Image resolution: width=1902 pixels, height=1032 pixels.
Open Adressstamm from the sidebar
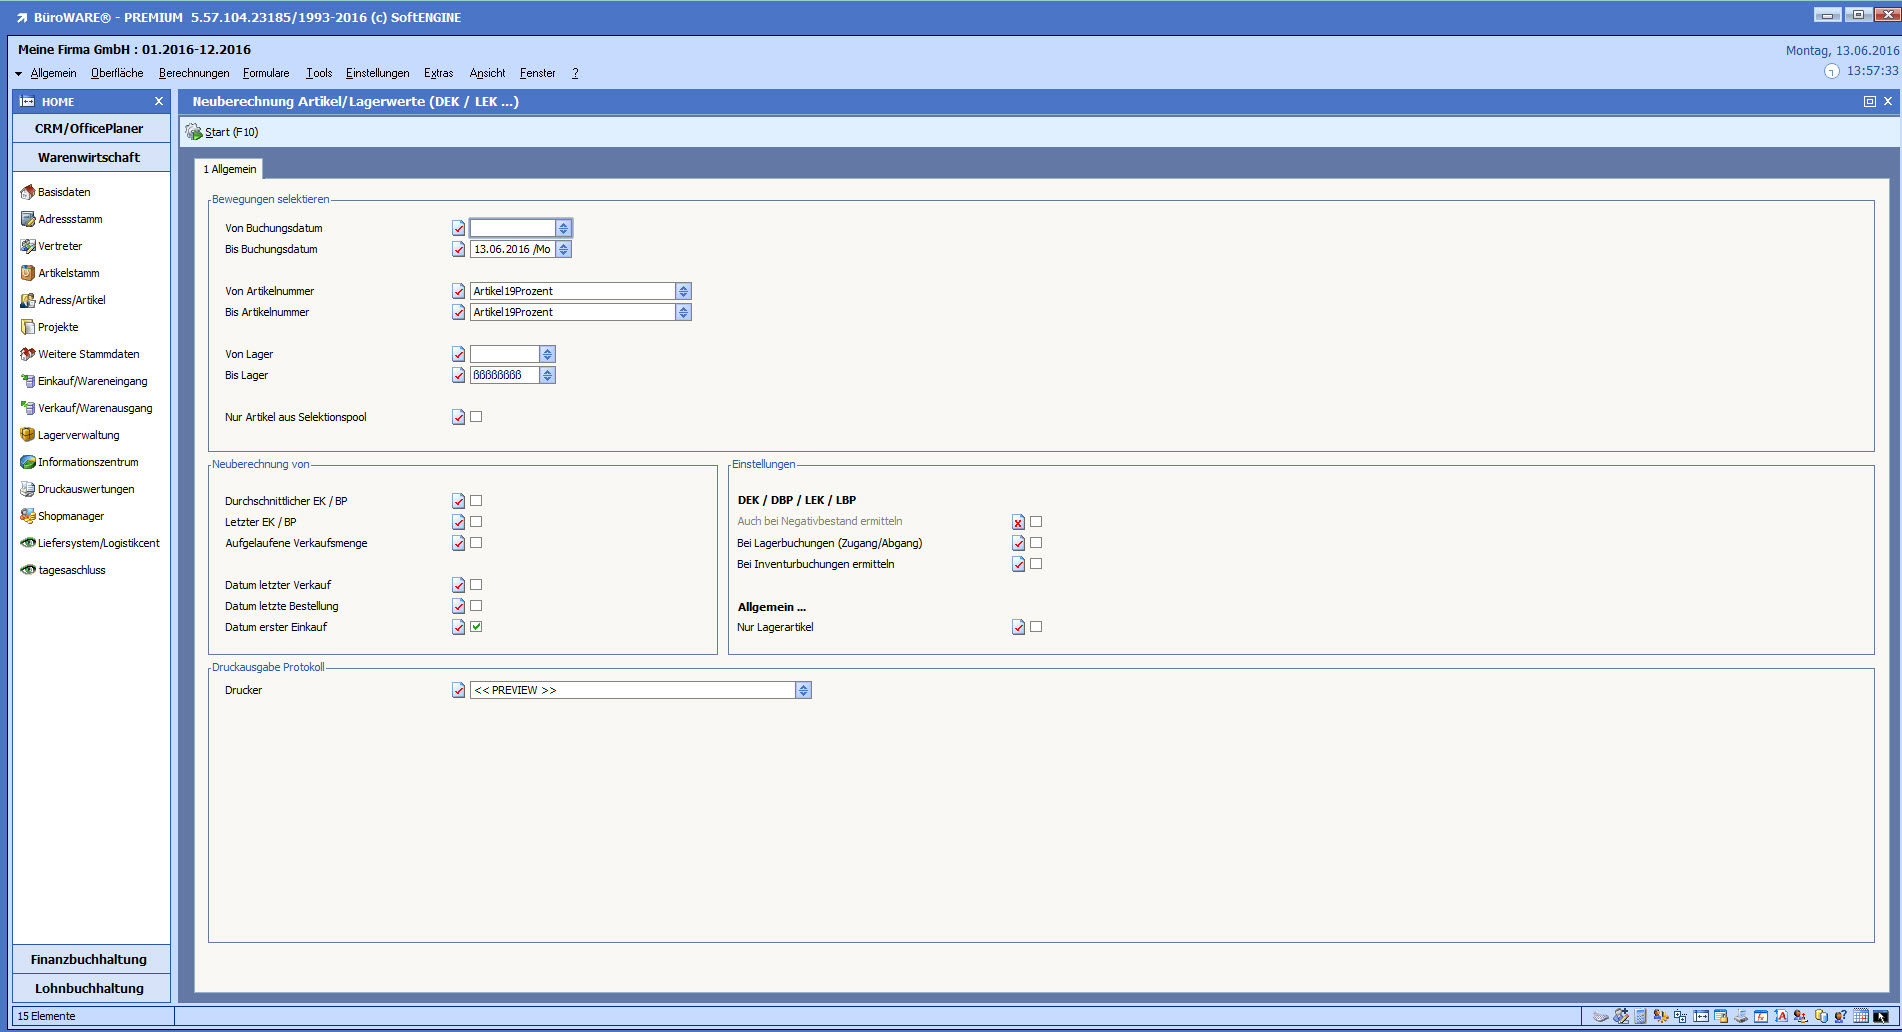pyautogui.click(x=28, y=219)
